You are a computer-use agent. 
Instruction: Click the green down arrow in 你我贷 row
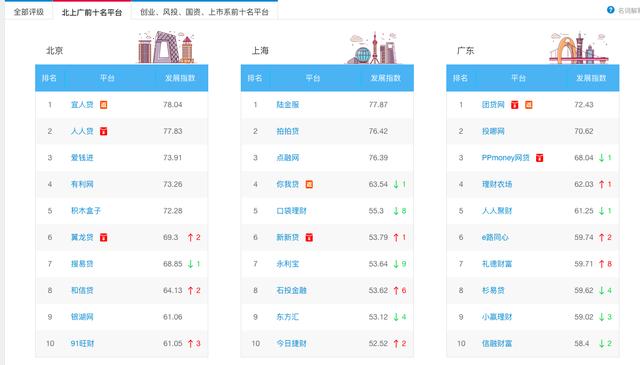(x=396, y=185)
